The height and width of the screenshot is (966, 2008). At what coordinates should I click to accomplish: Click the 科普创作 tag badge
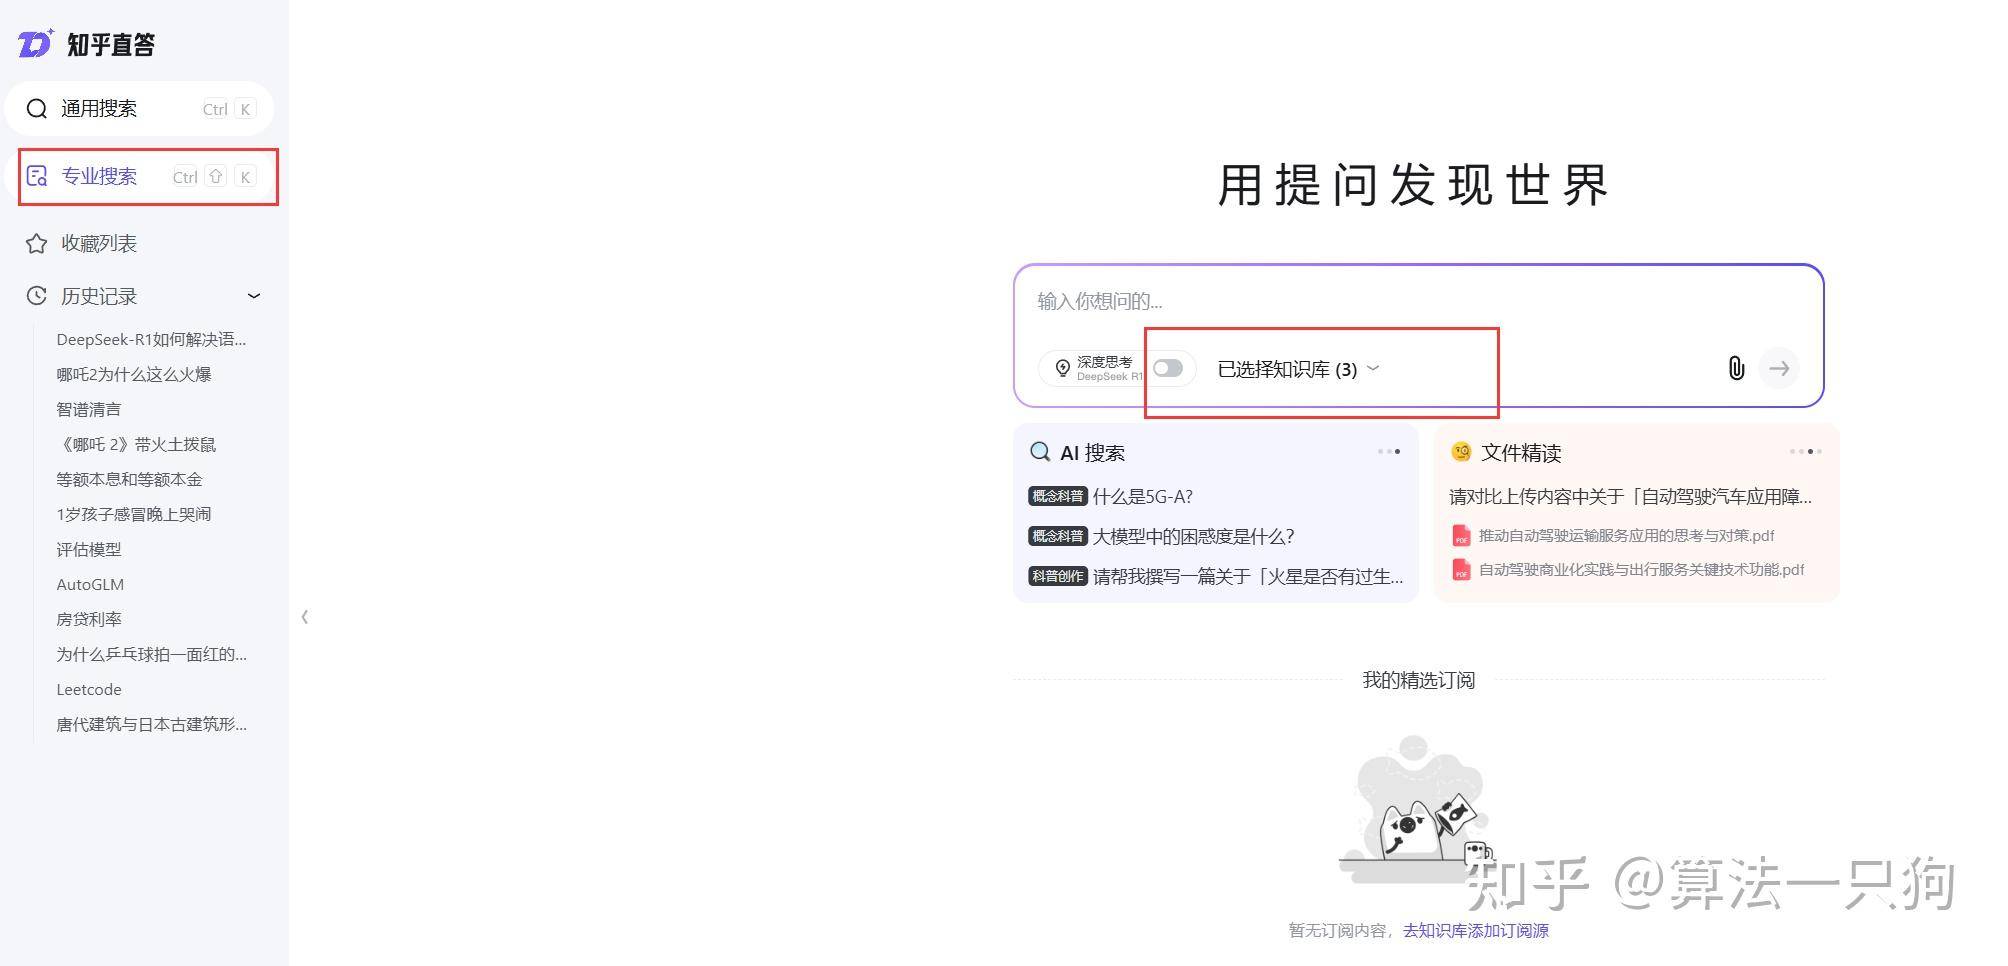[x=1057, y=576]
